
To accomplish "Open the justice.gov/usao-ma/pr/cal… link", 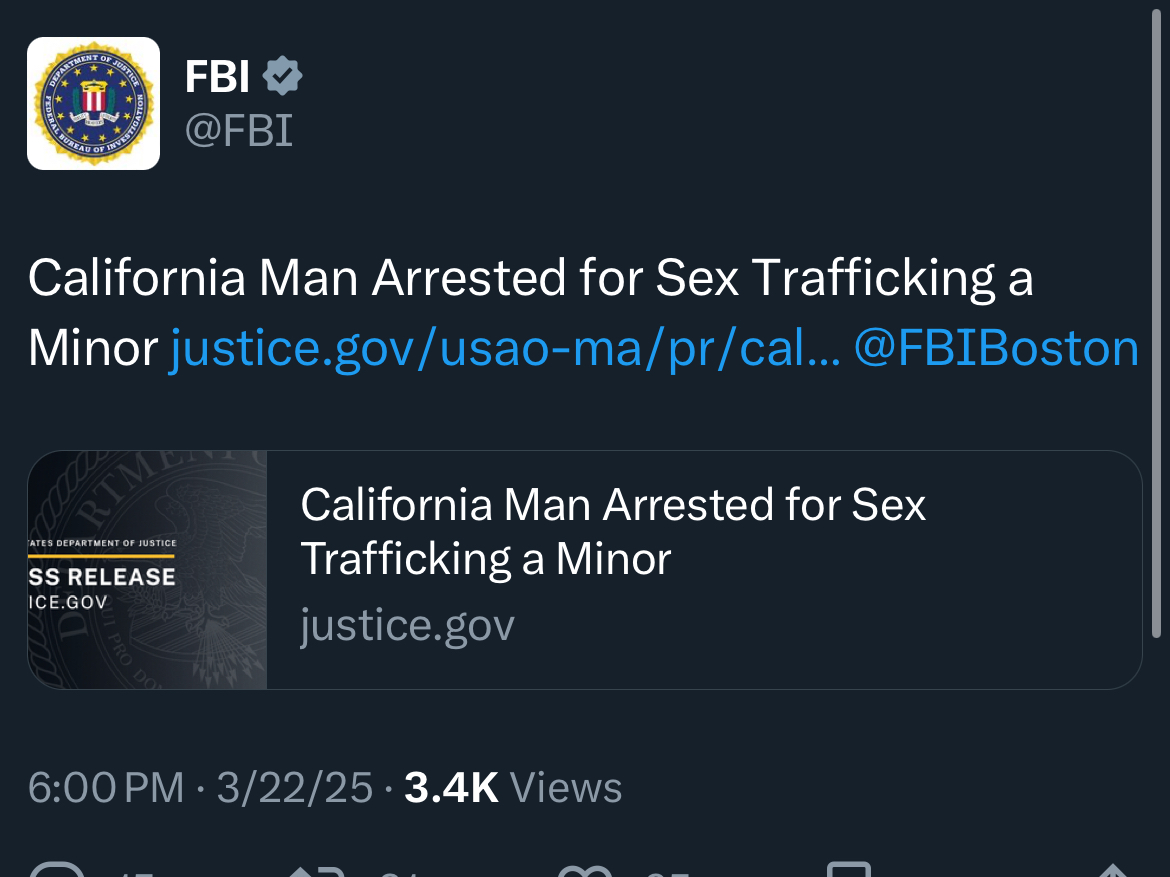I will [x=504, y=348].
